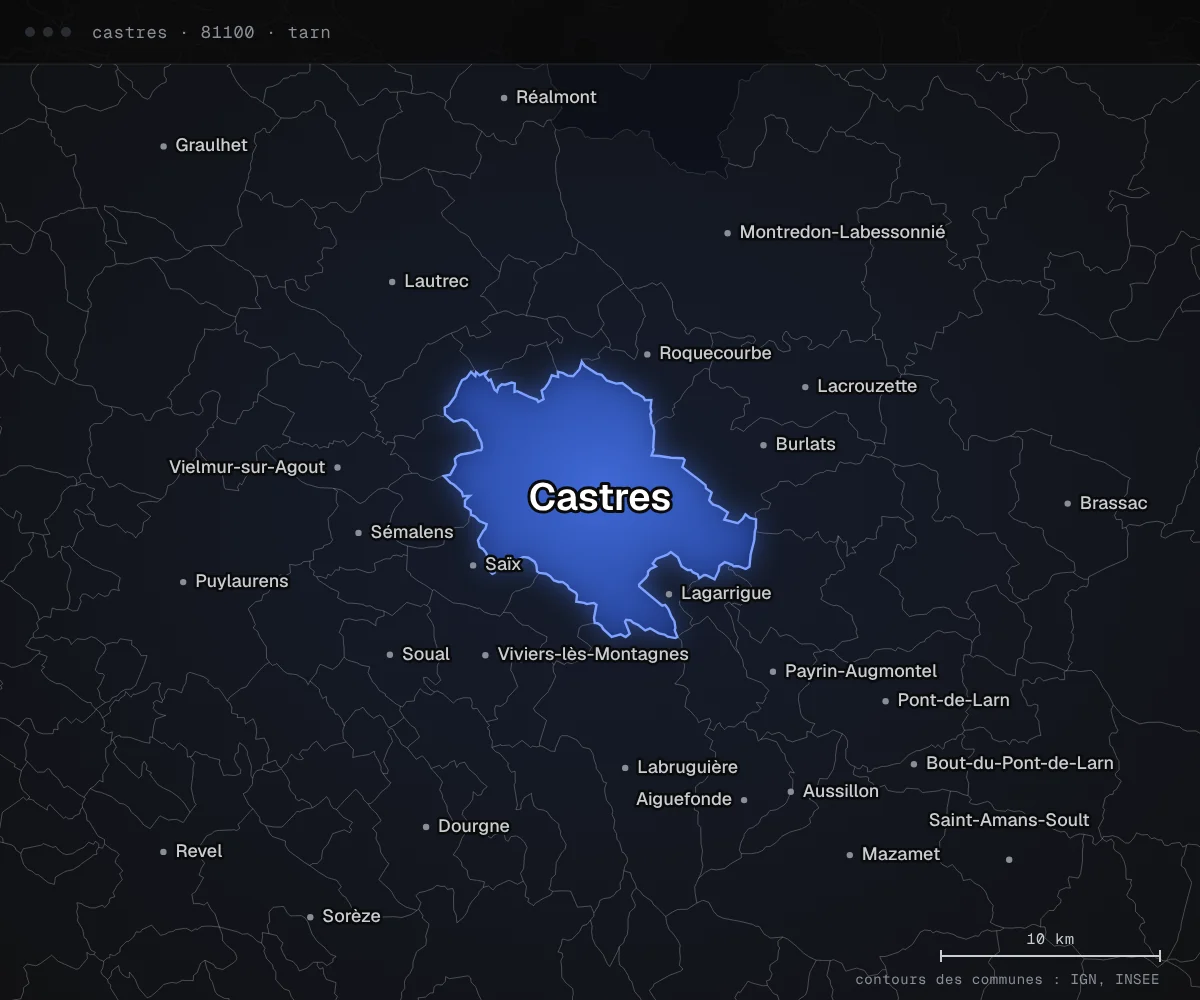
Task: Select the Roquecourbe label
Action: (x=715, y=353)
